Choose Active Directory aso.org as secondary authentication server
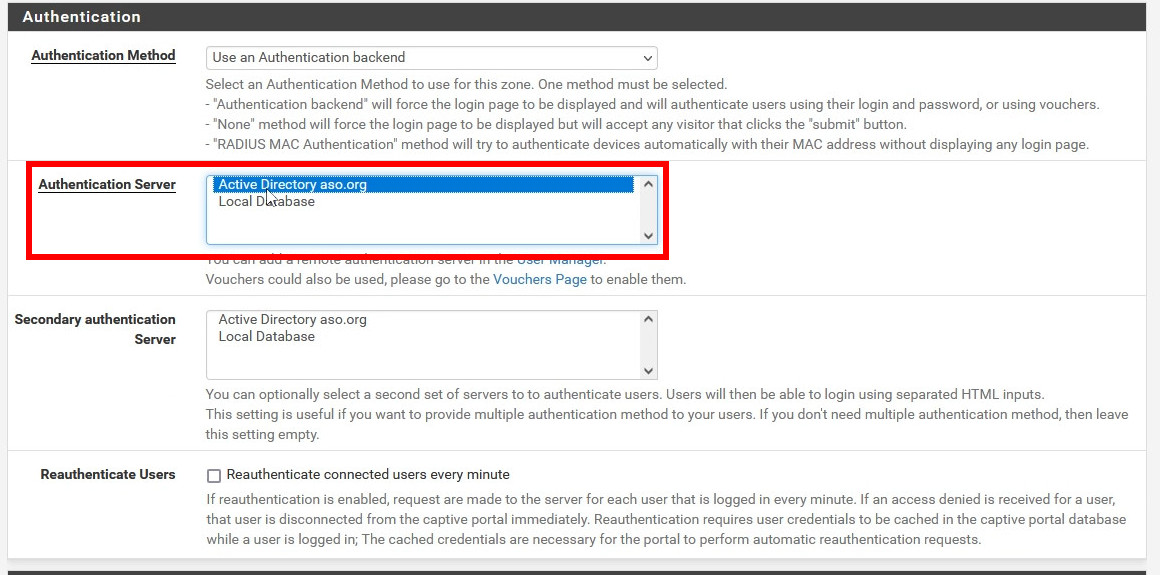 click(x=292, y=320)
